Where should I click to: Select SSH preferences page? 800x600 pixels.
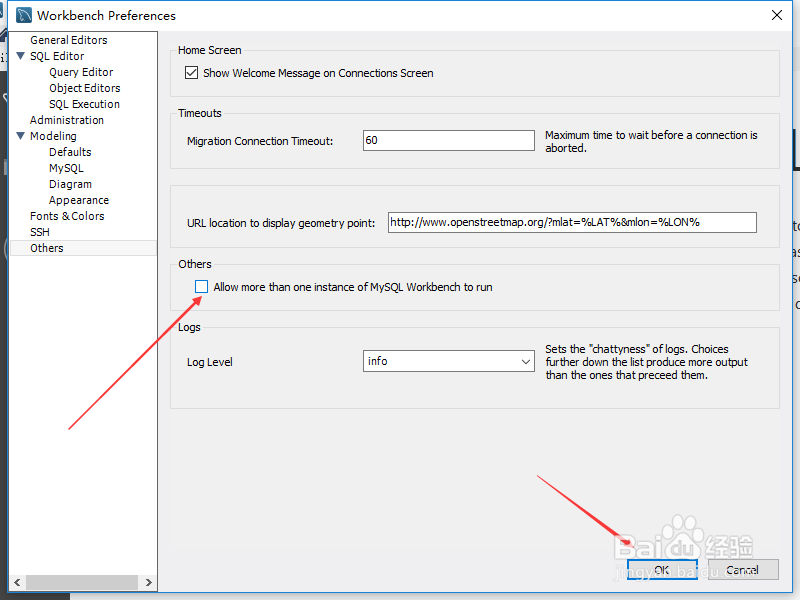[x=40, y=232]
